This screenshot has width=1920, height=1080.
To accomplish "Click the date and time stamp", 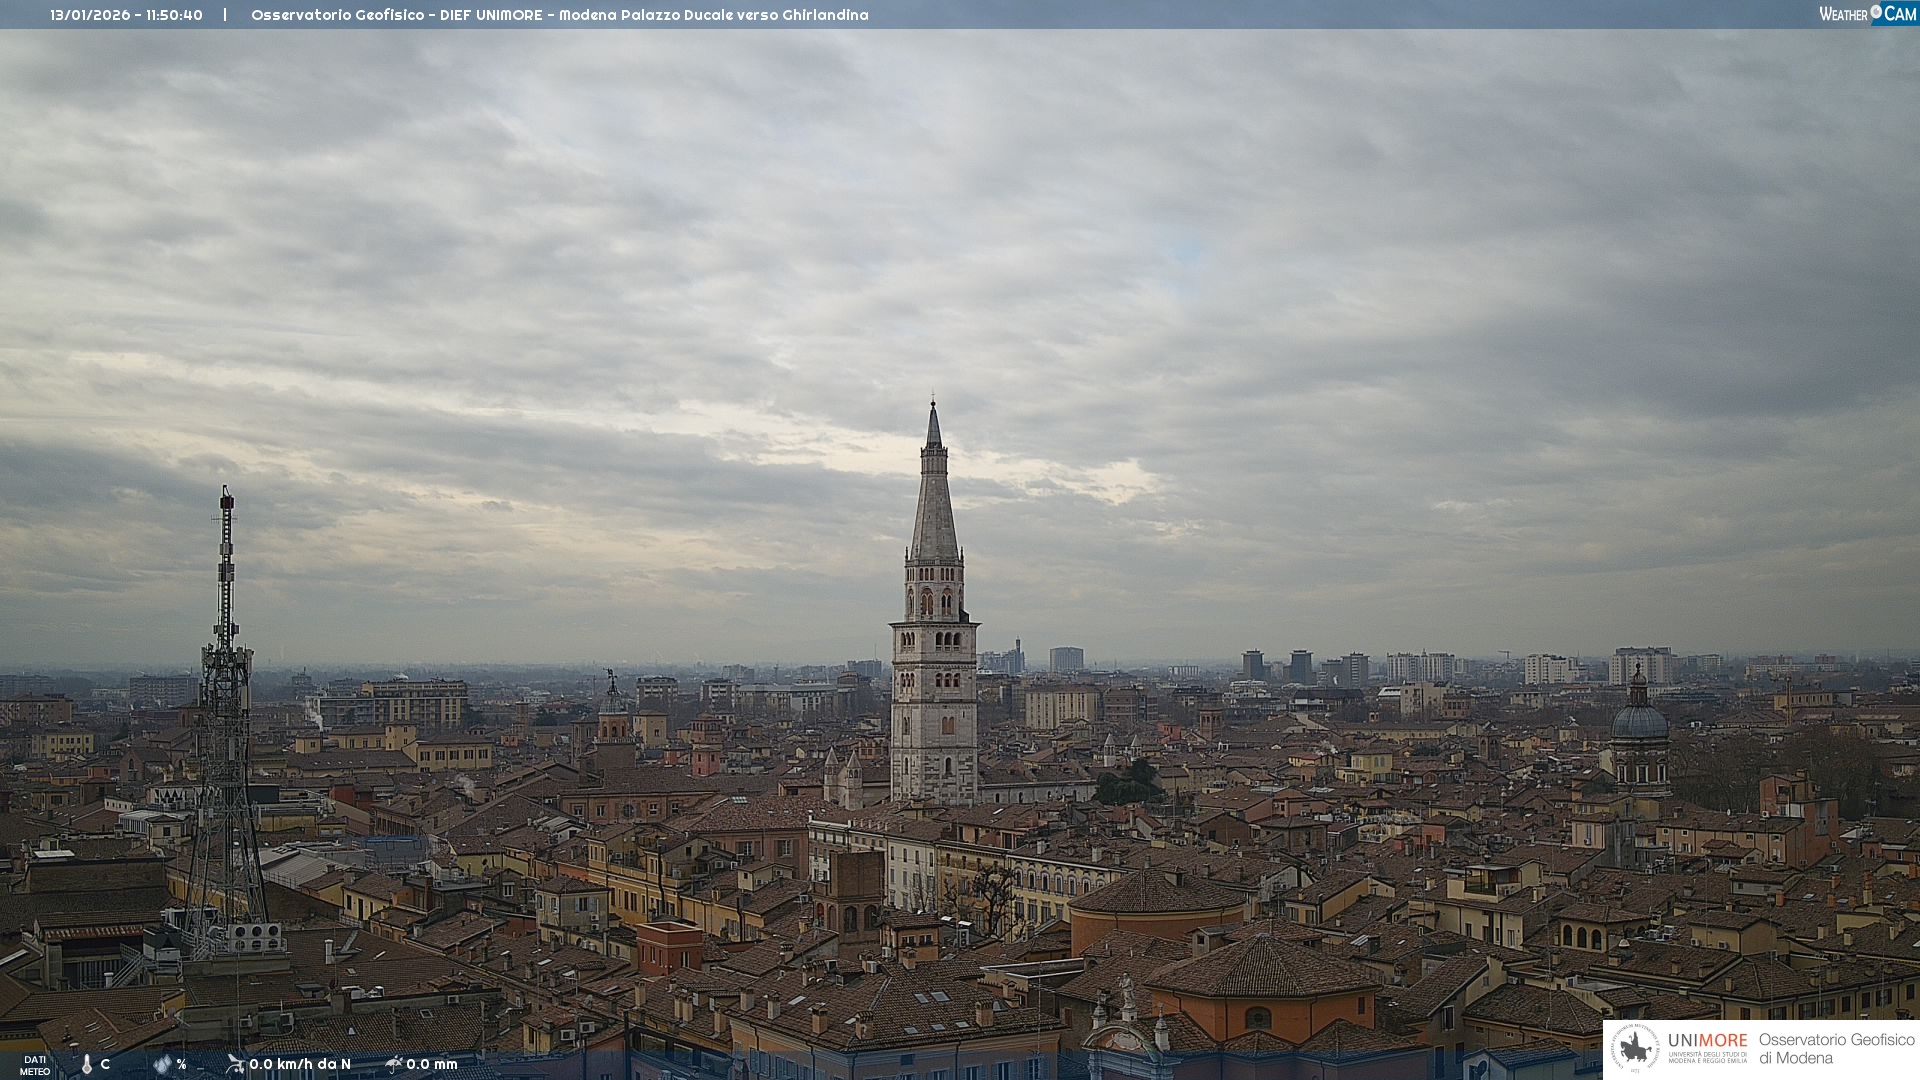I will pyautogui.click(x=126, y=15).
